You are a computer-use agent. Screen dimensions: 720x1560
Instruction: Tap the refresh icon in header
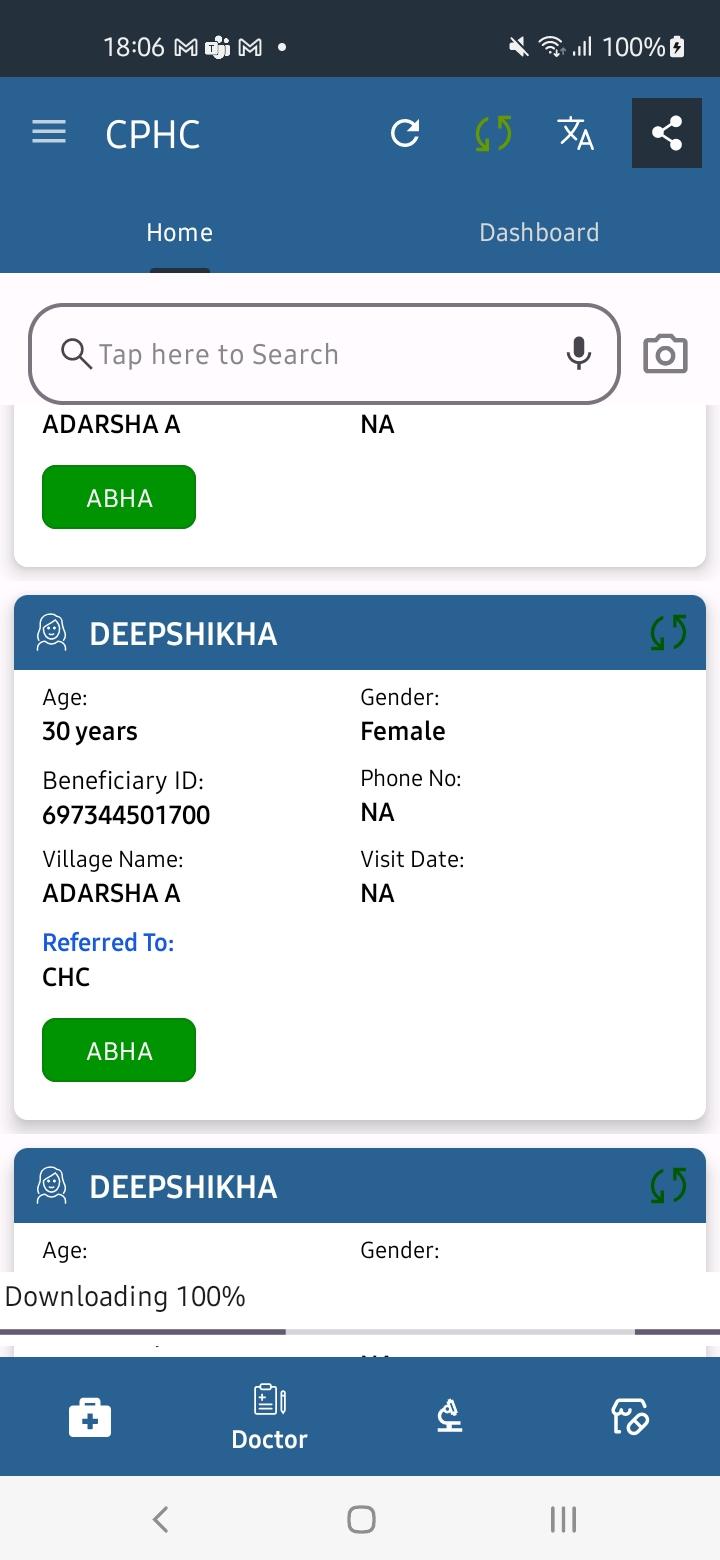405,133
